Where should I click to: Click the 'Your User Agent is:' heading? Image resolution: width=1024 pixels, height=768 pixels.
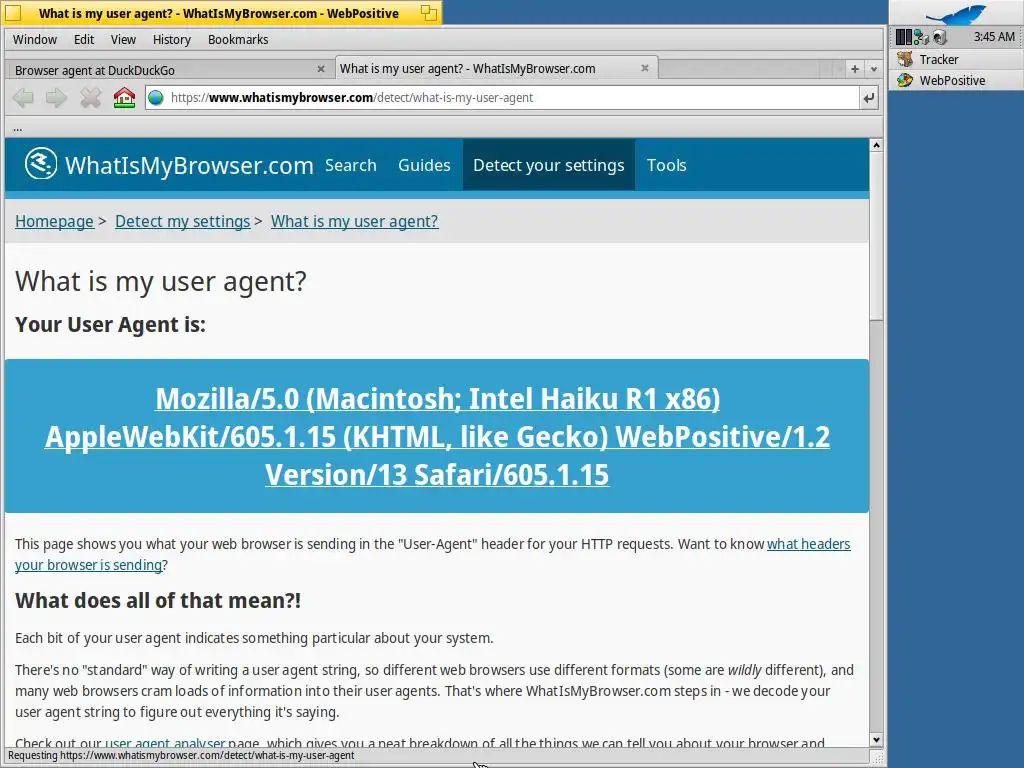pos(110,325)
